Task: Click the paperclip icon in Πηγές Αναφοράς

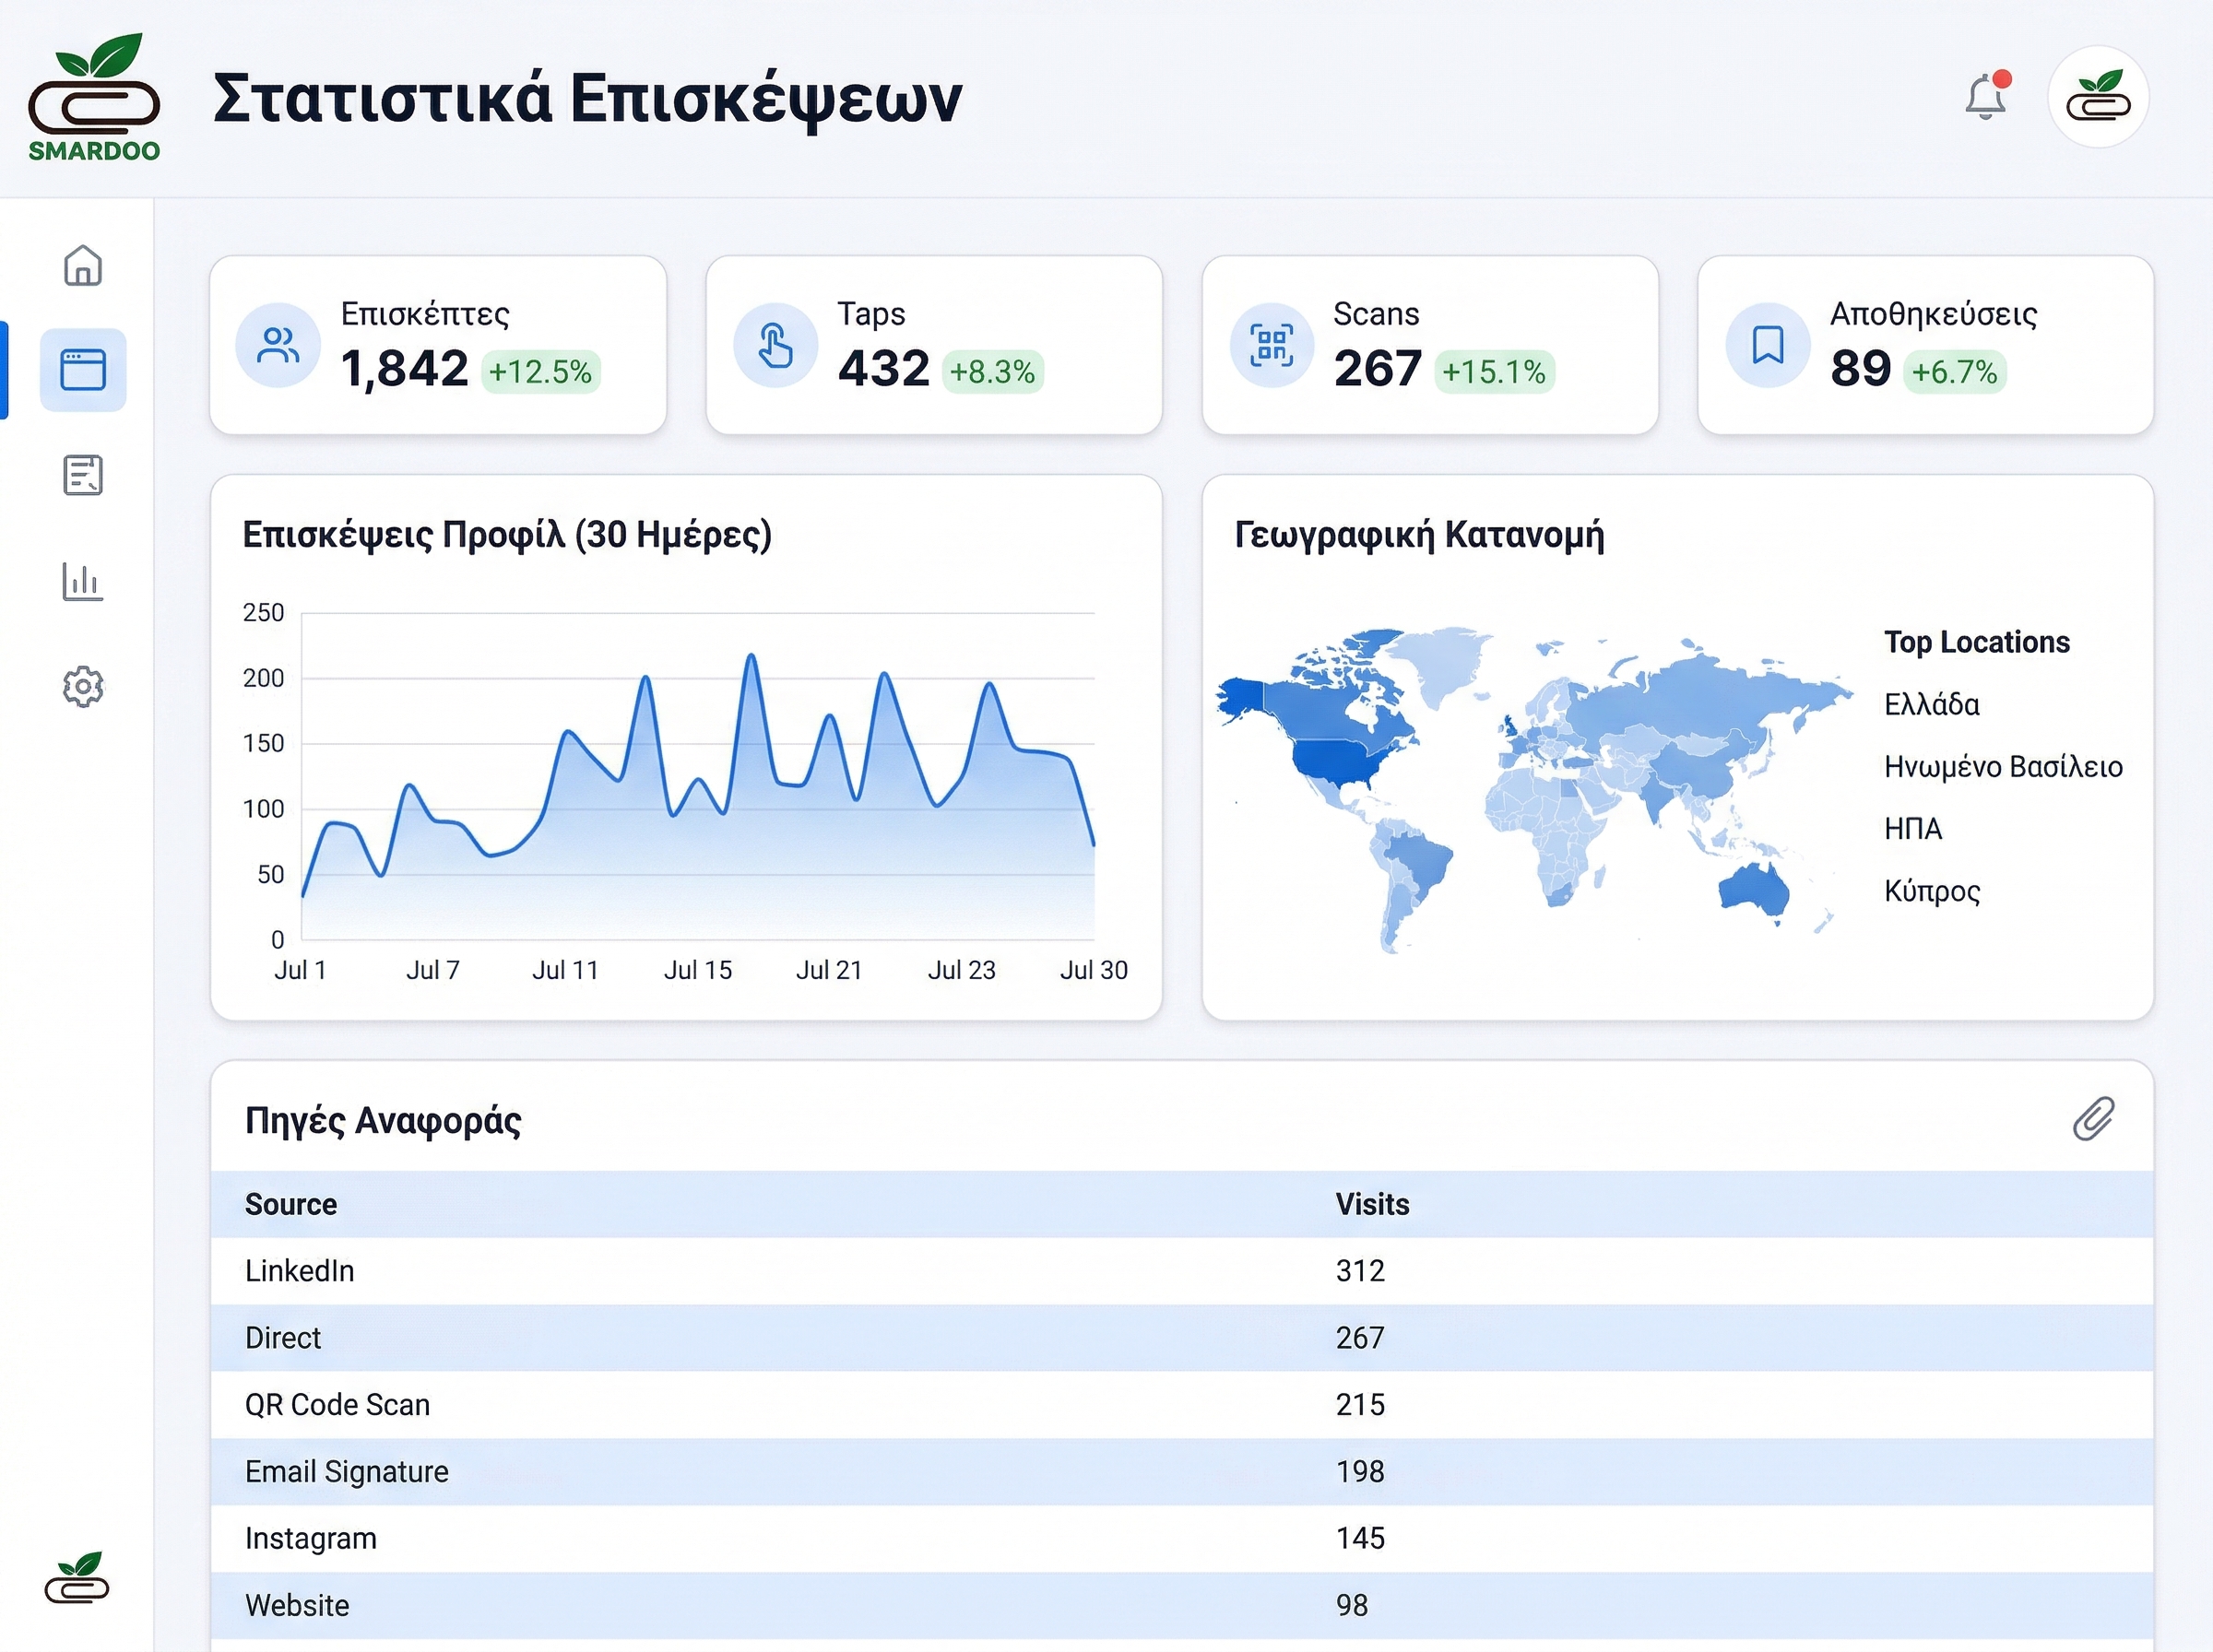Action: click(x=2096, y=1120)
